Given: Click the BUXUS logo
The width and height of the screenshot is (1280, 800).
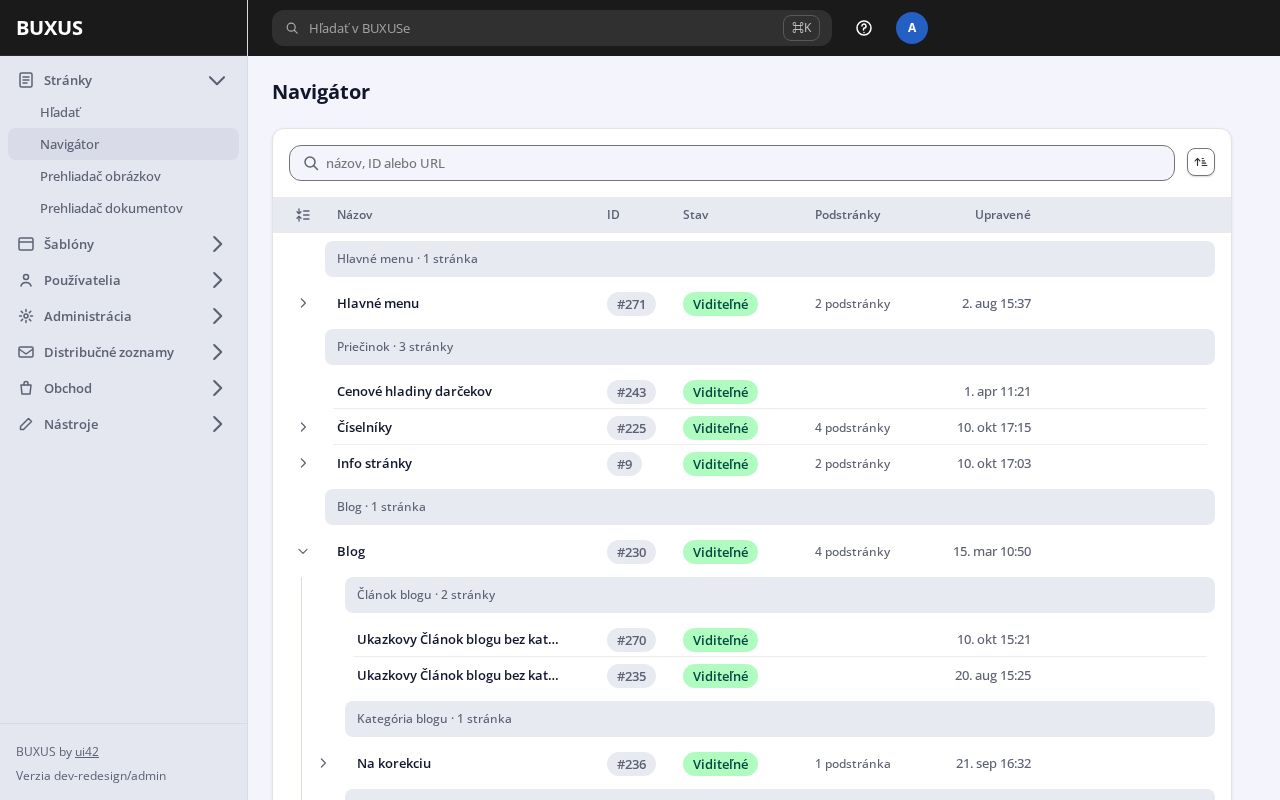Looking at the screenshot, I should click(49, 28).
